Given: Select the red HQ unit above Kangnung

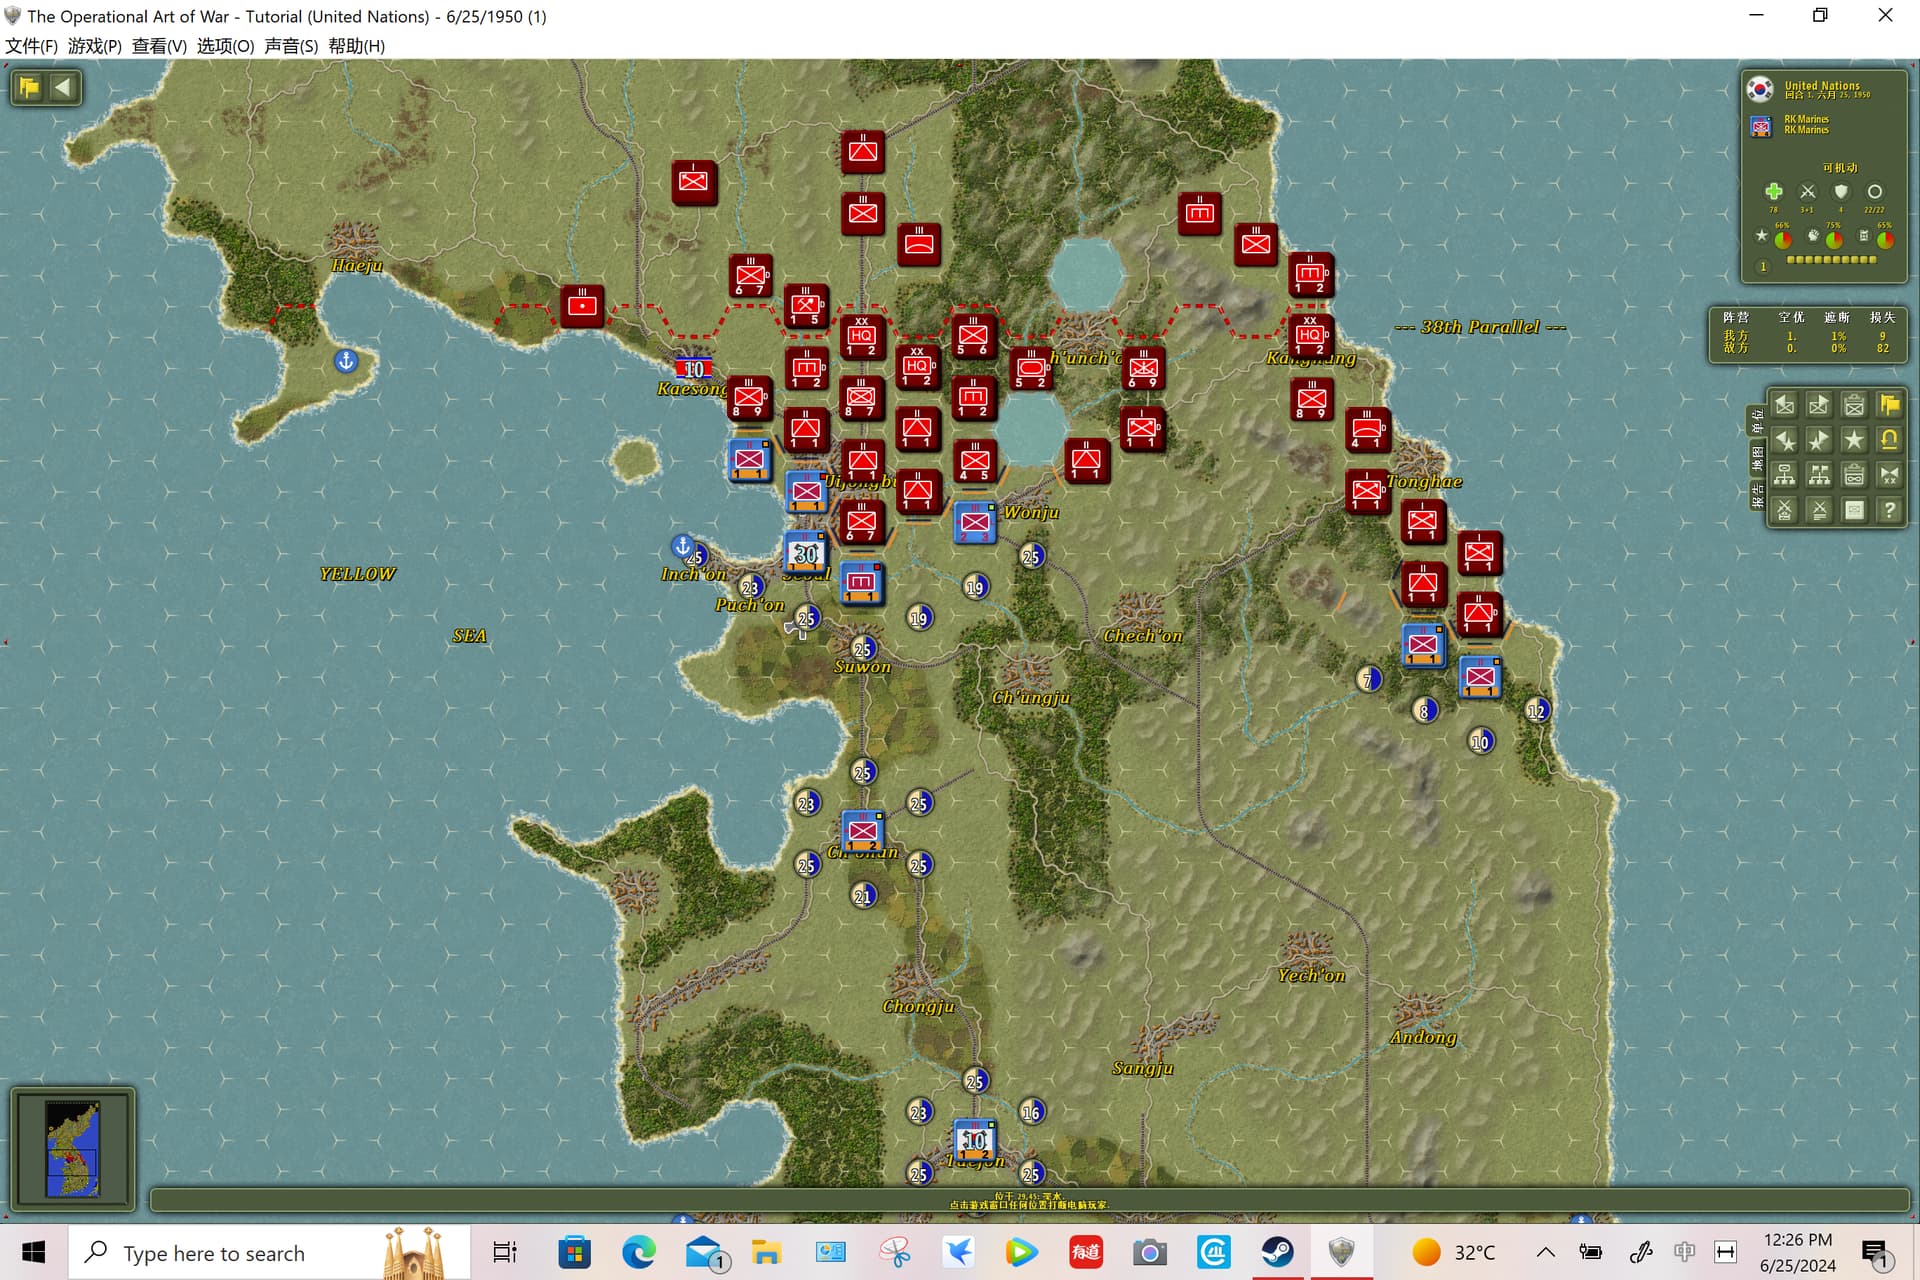Looking at the screenshot, I should (1310, 336).
